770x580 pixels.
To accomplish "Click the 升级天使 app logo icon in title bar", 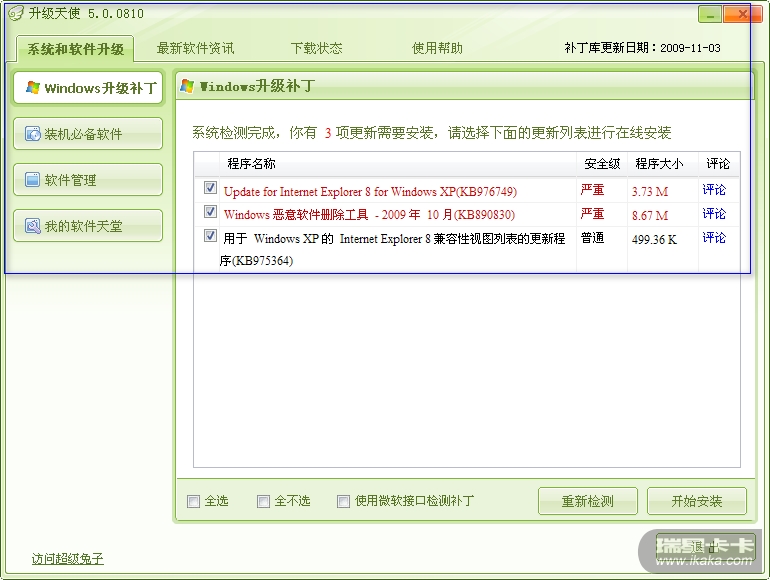I will [15, 13].
